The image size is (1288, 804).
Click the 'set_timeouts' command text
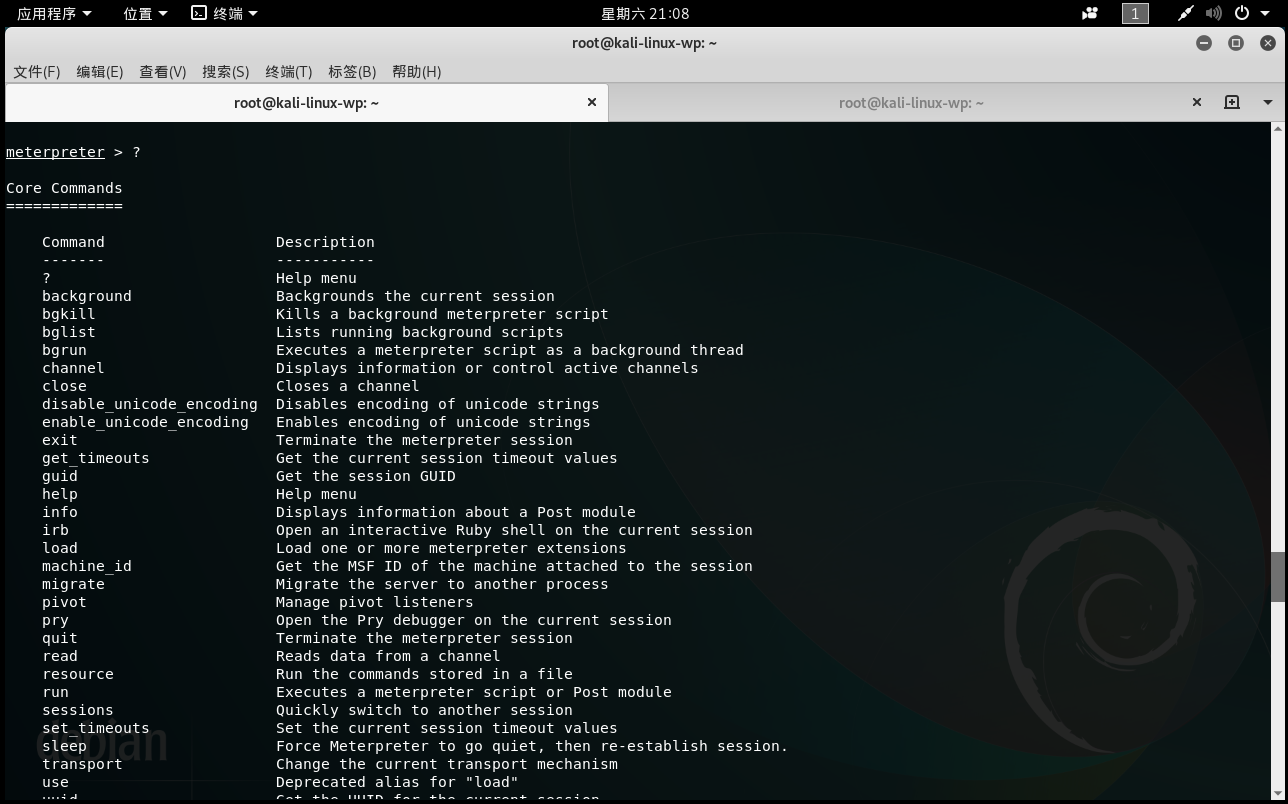click(96, 728)
